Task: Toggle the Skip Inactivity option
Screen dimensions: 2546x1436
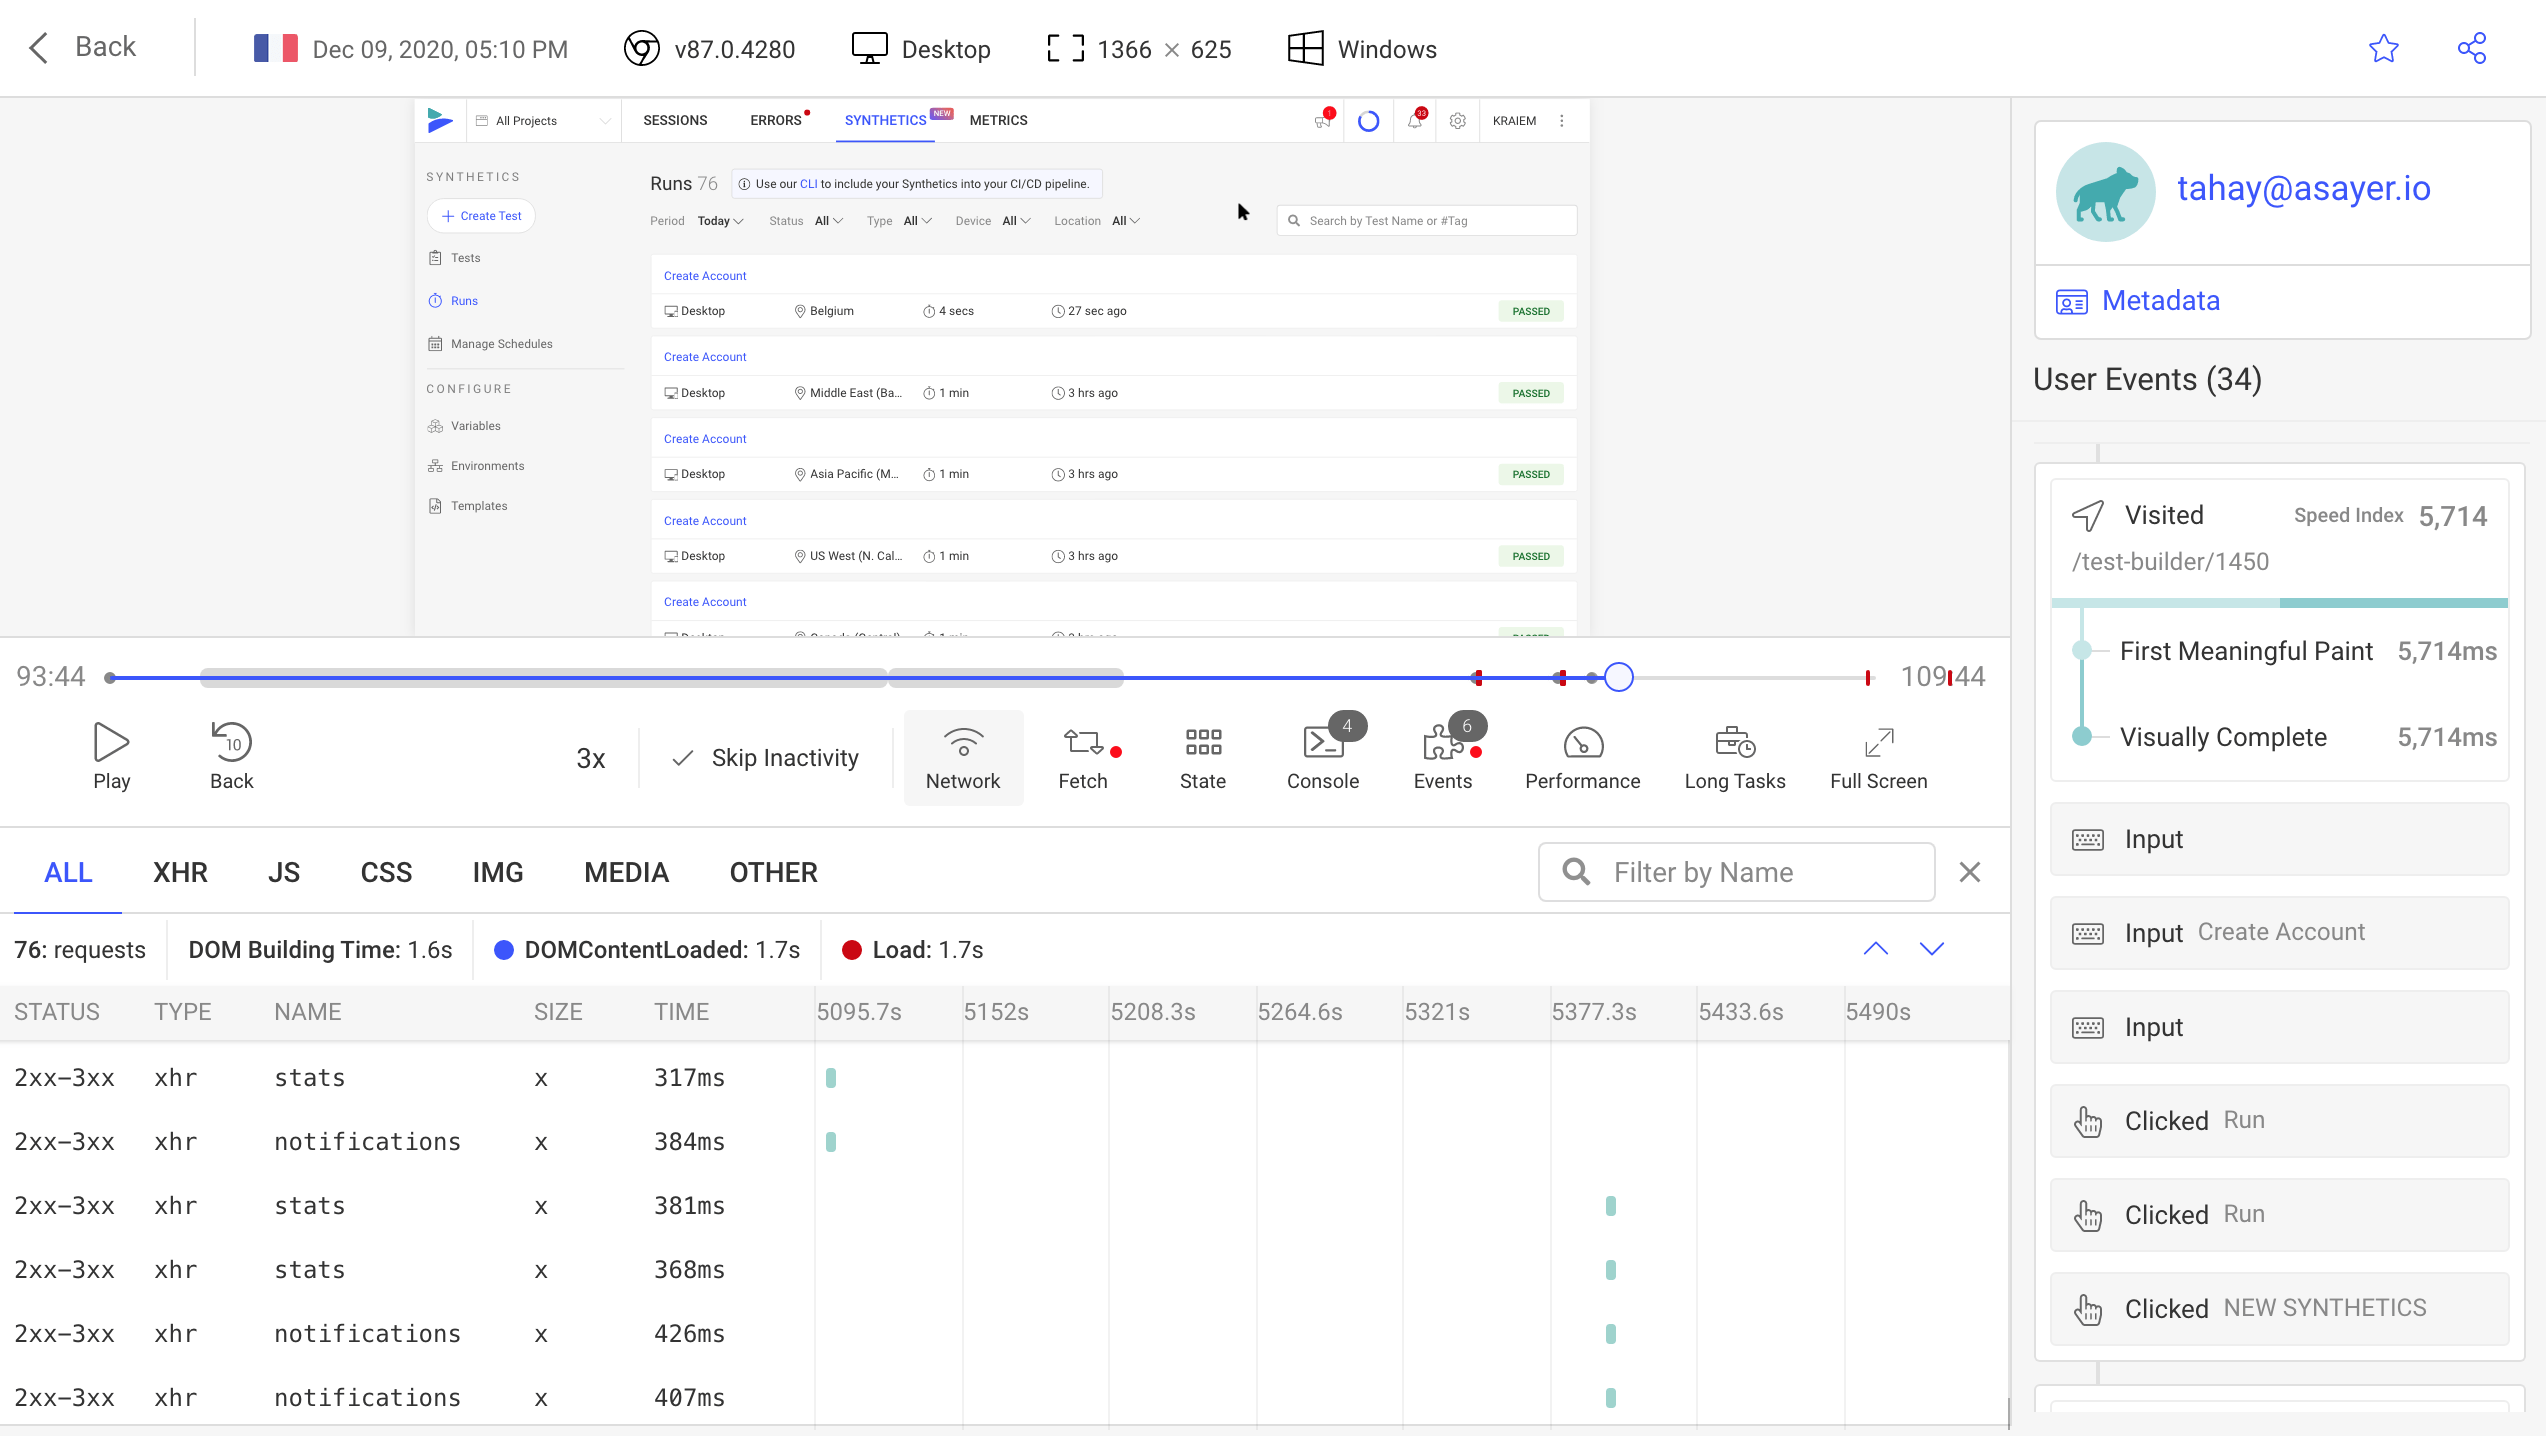Action: point(766,758)
